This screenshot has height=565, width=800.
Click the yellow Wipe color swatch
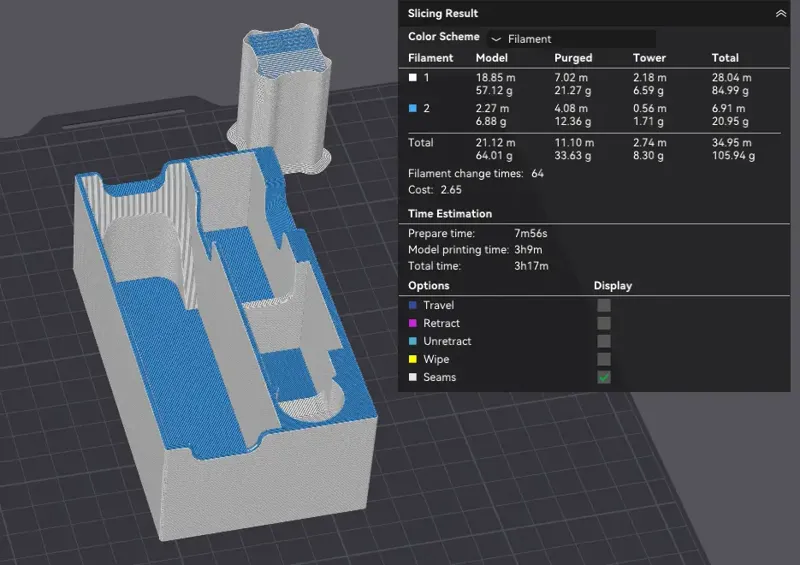413,359
